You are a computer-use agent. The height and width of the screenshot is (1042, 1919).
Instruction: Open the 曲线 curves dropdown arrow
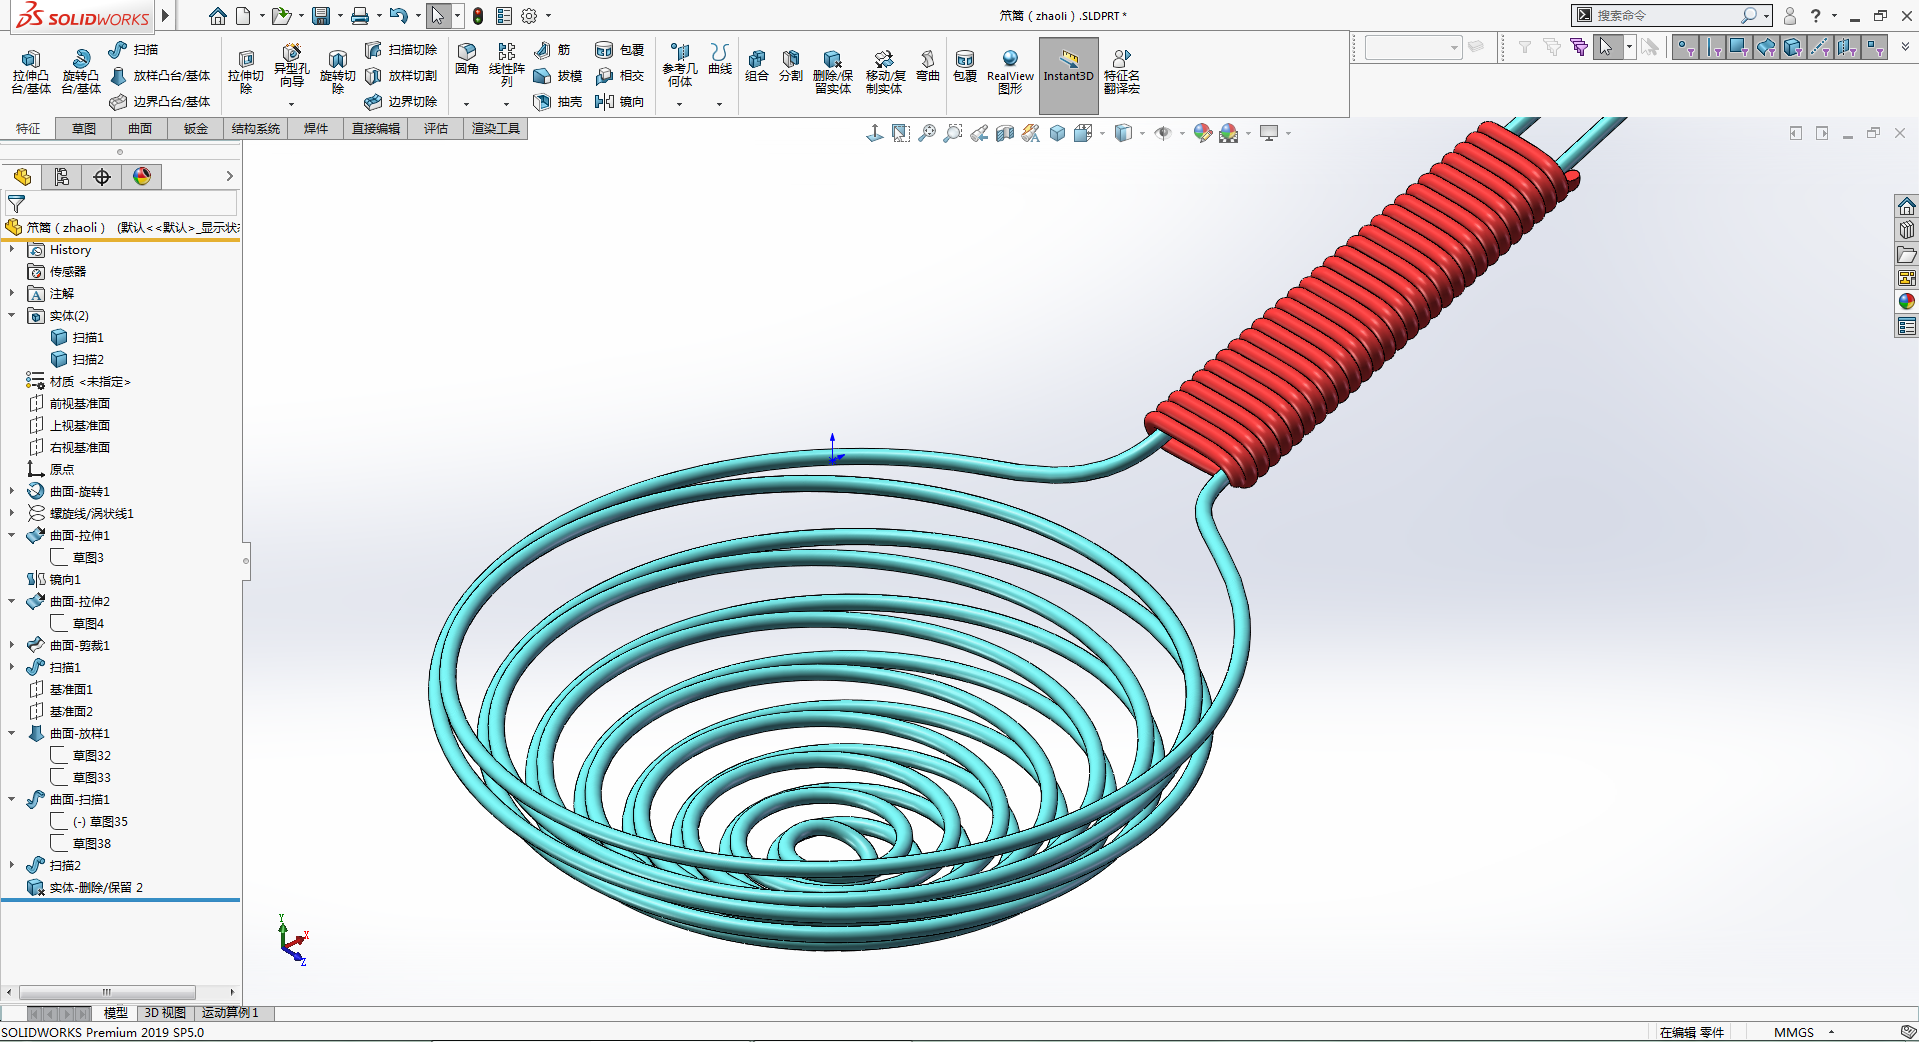tap(719, 104)
